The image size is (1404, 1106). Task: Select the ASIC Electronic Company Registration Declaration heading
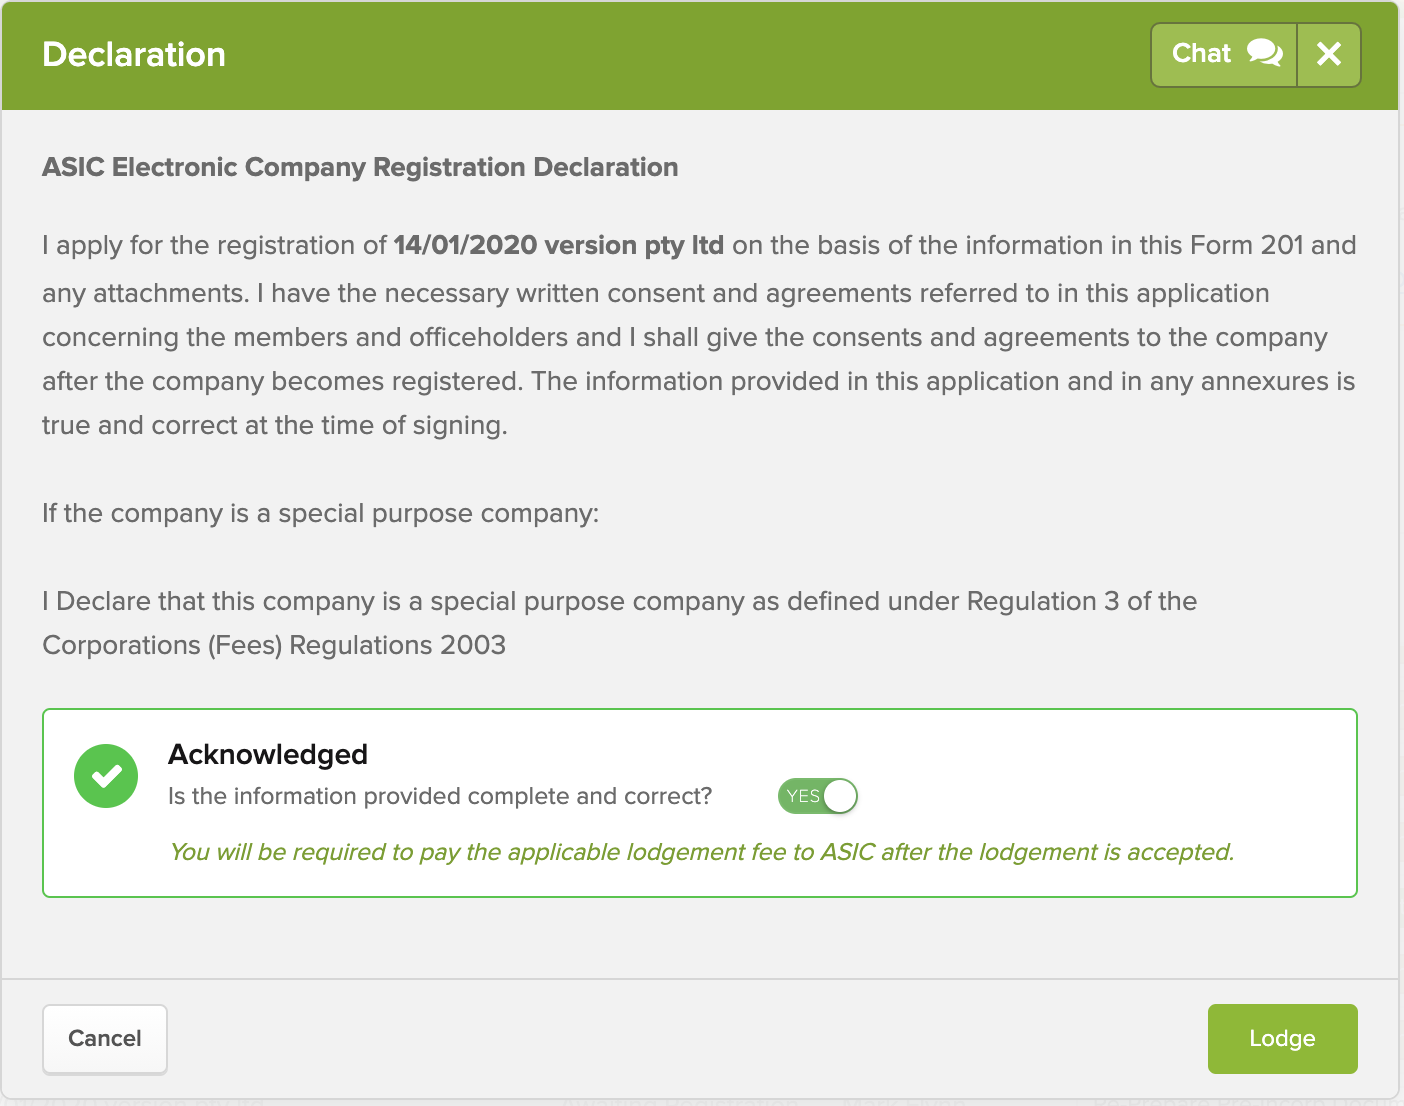(360, 167)
